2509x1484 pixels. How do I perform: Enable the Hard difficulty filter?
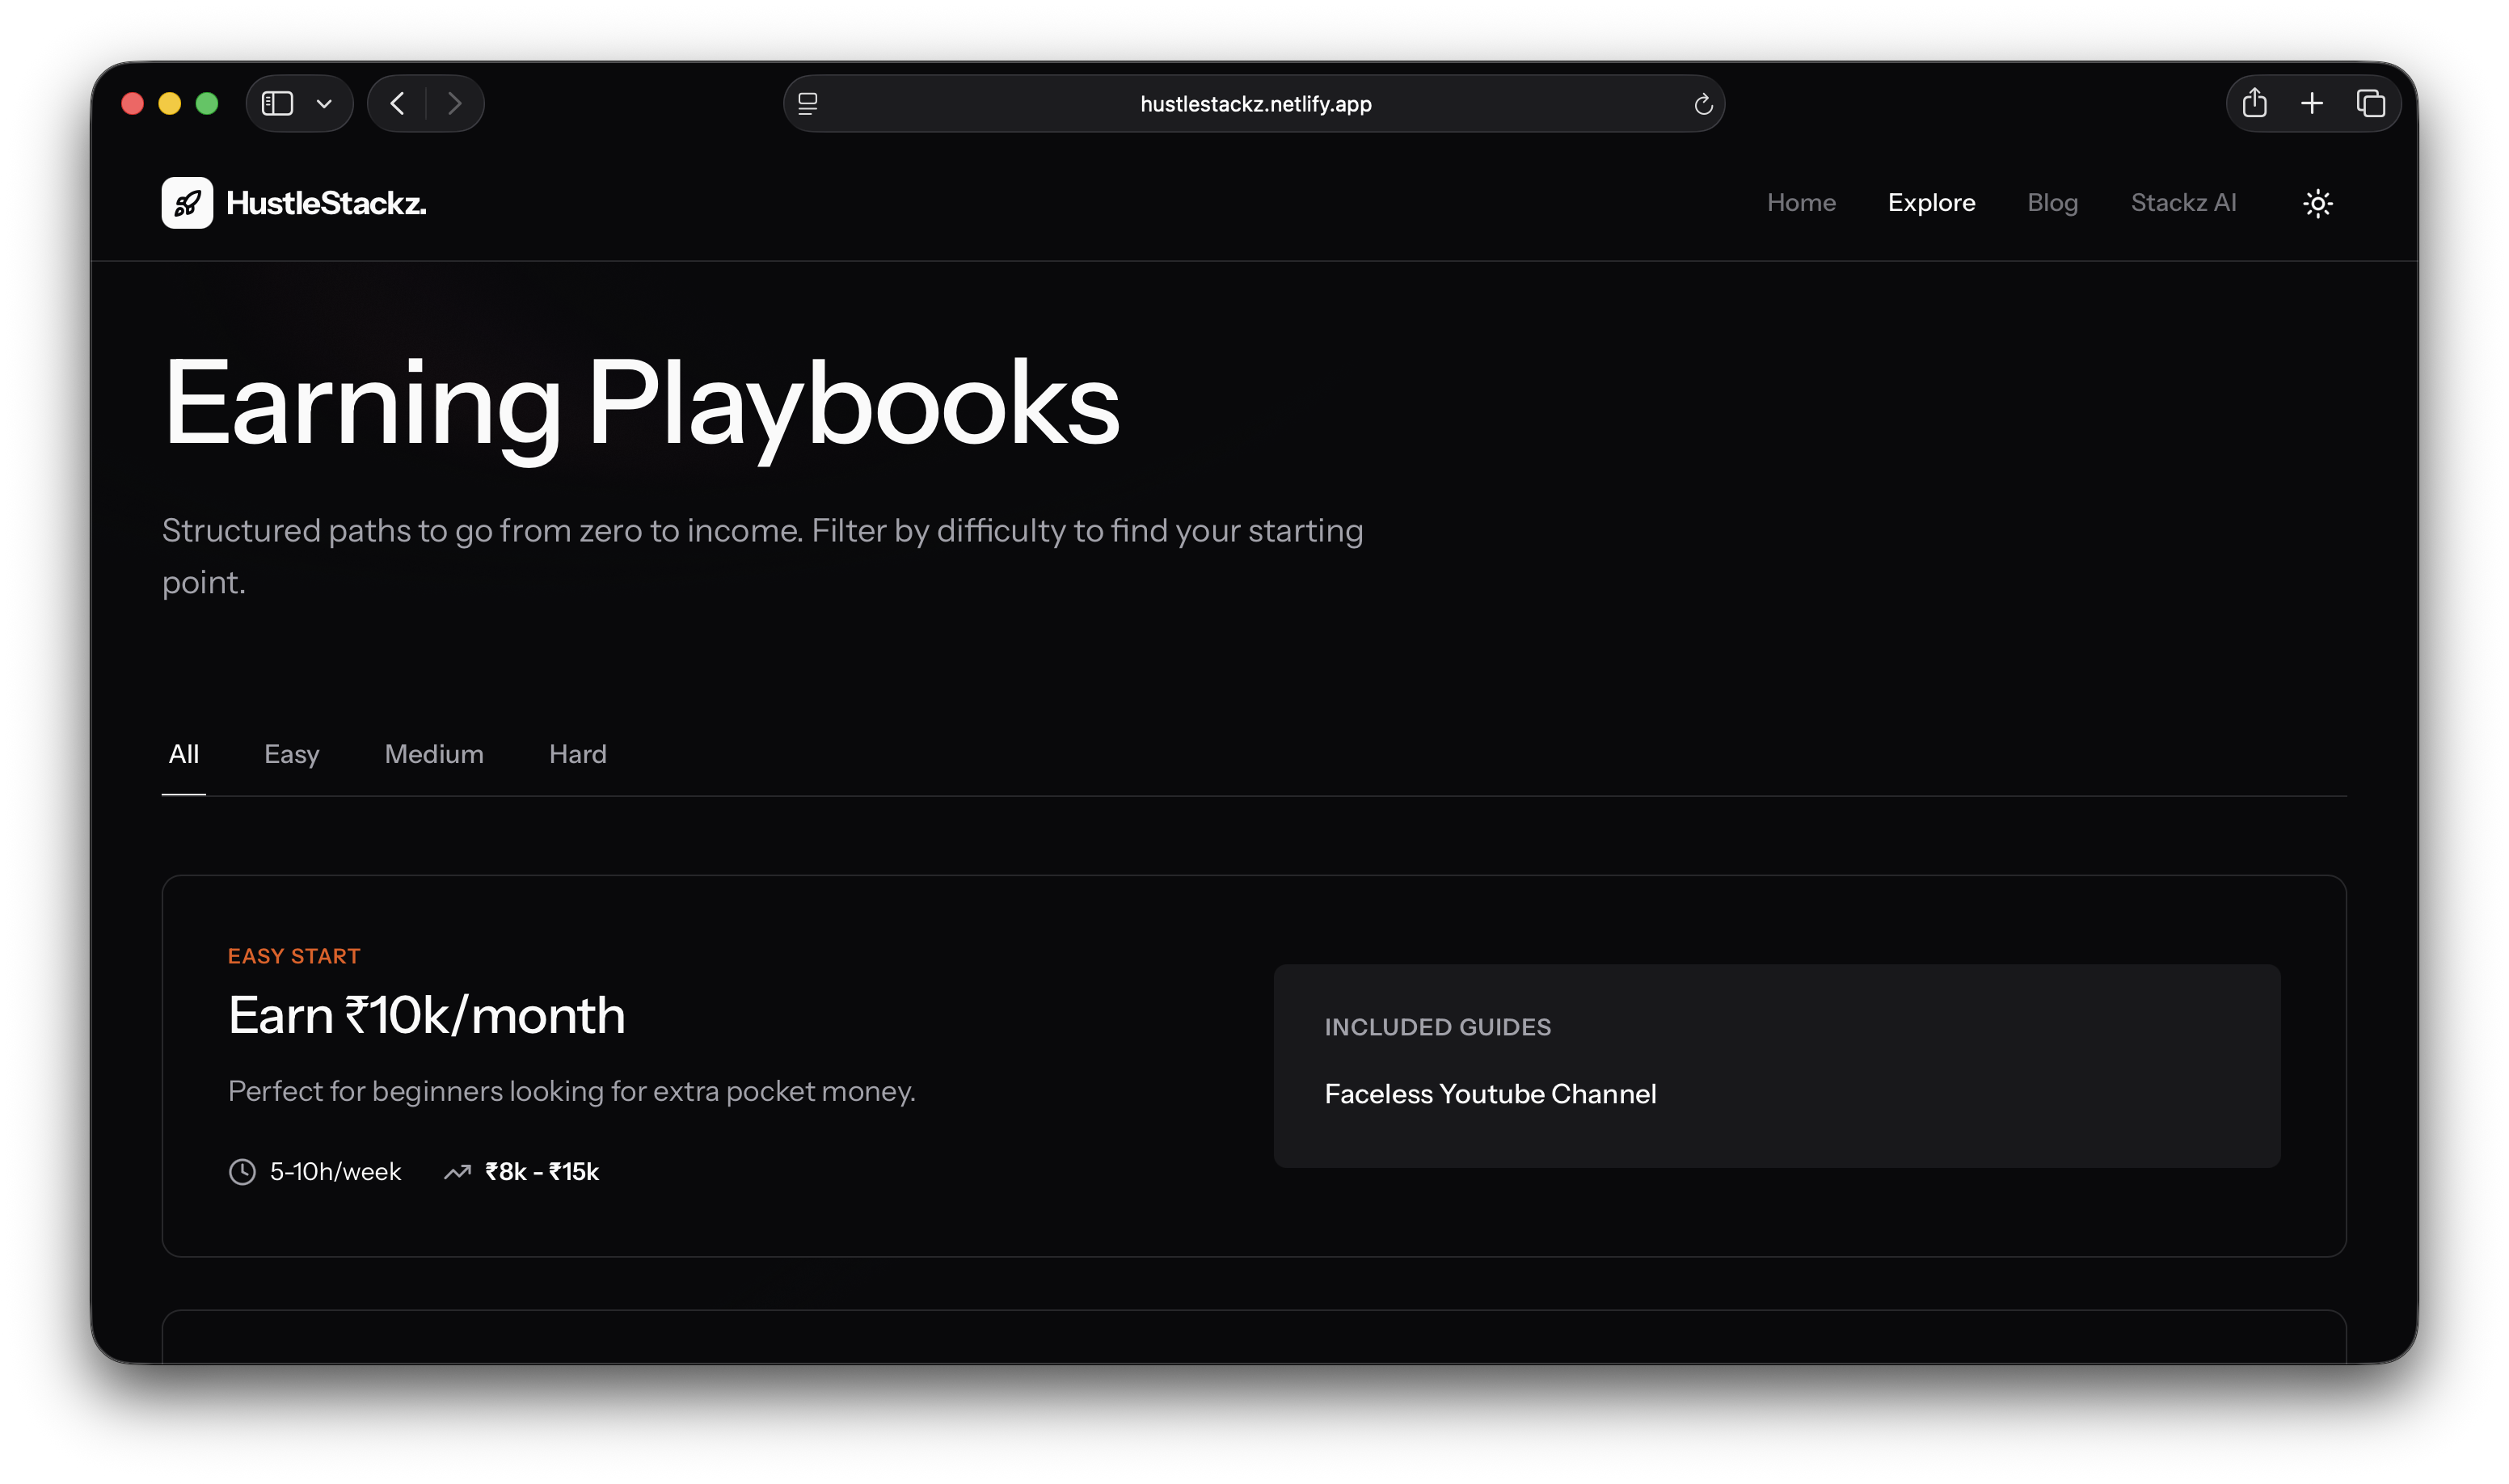577,754
